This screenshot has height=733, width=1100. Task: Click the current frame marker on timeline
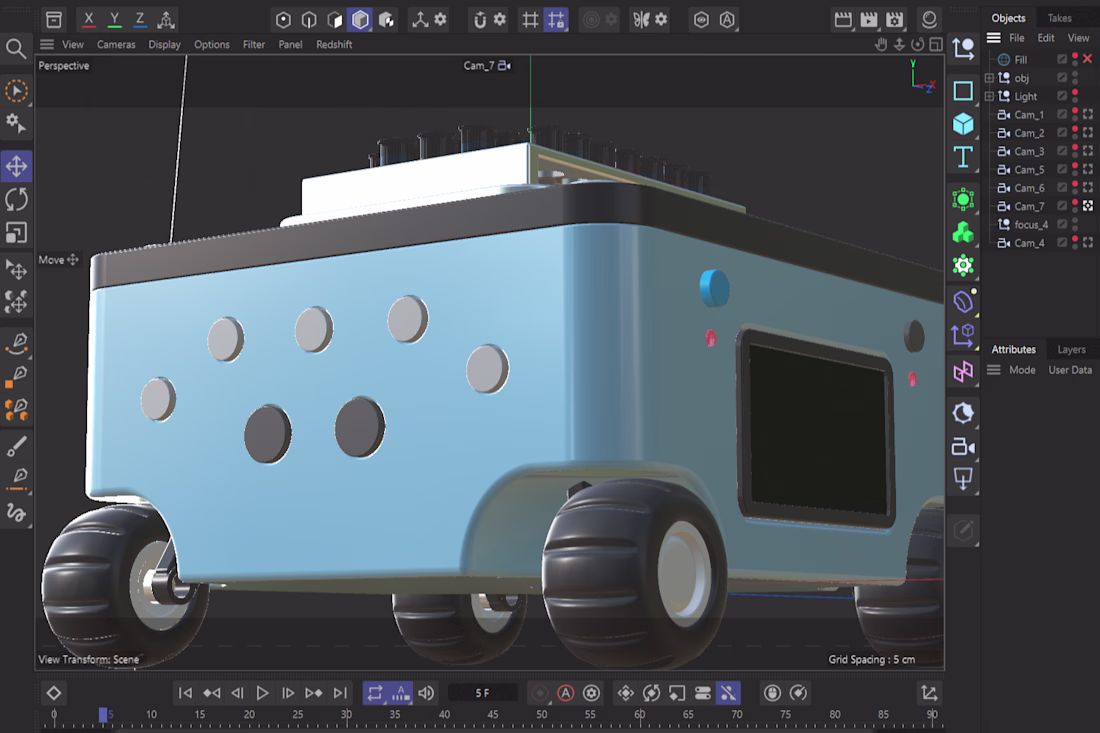103,715
